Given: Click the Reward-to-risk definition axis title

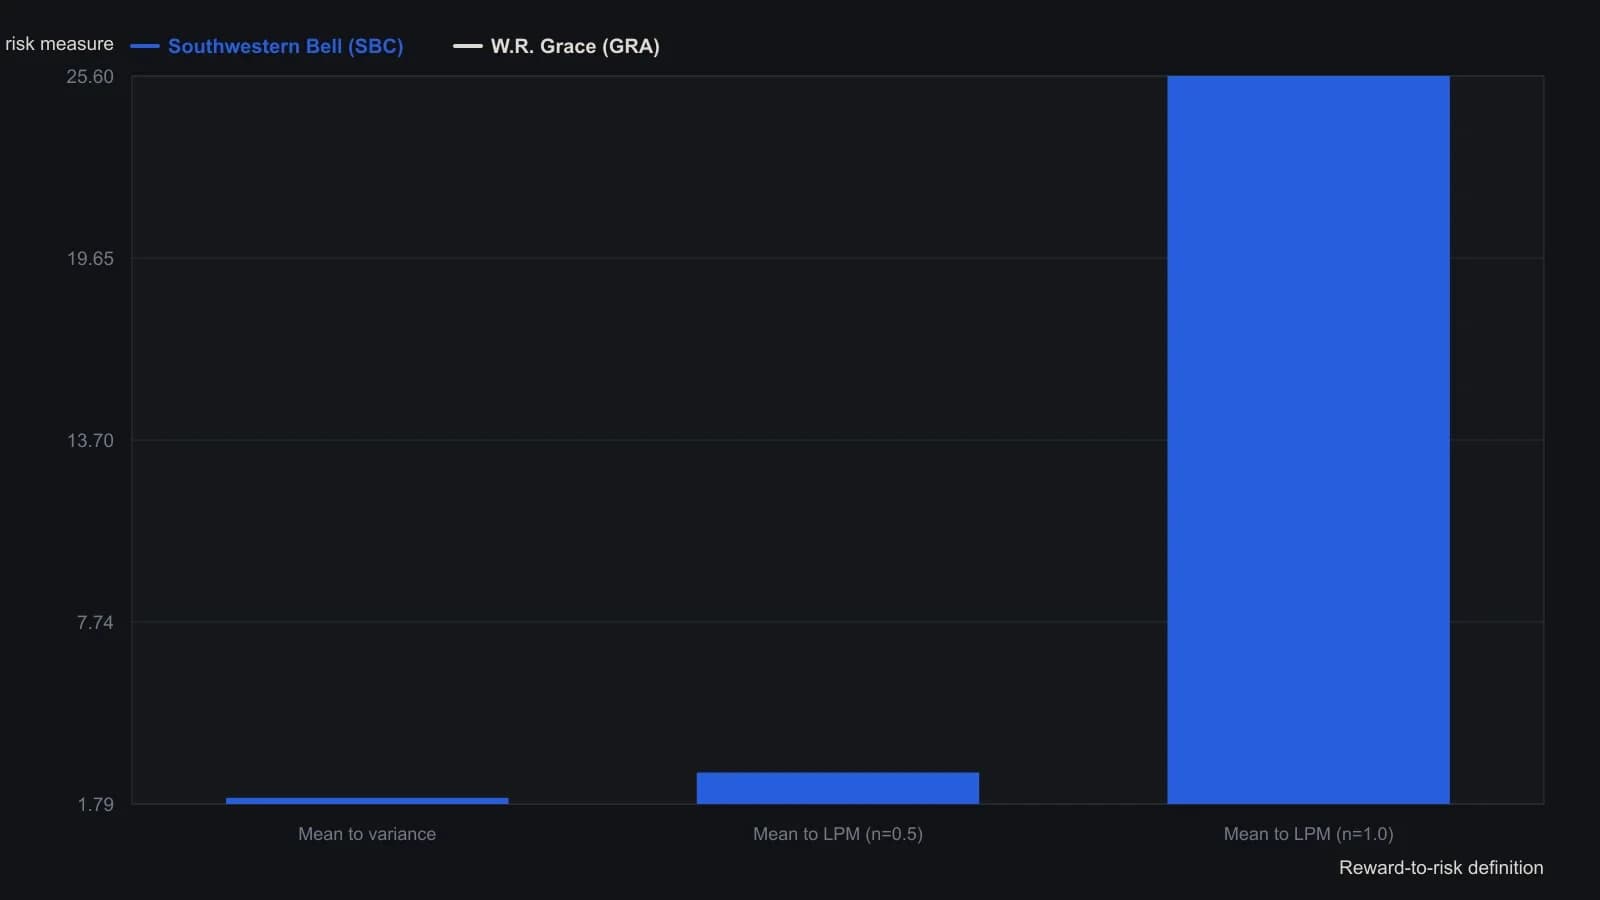Looking at the screenshot, I should 1441,868.
